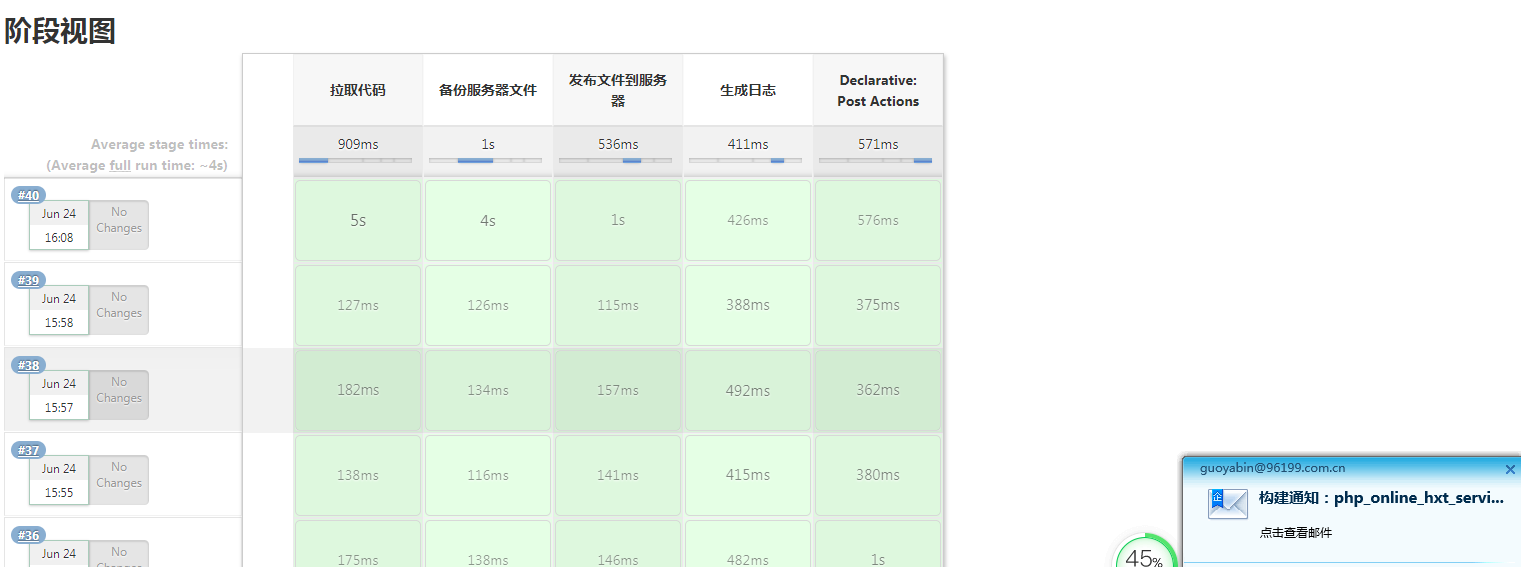1521x567 pixels.
Task: Open the 1s 发布文件到服务器 cell of build #40
Action: click(618, 220)
